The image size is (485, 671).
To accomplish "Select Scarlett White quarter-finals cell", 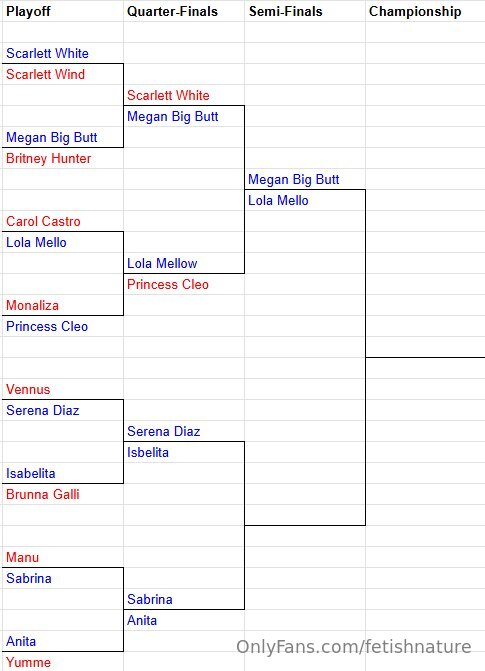I will tap(184, 95).
